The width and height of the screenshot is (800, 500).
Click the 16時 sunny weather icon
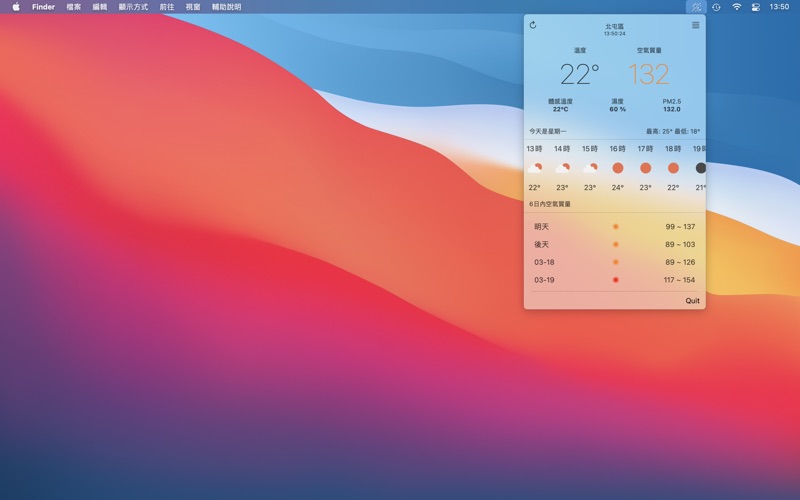(617, 168)
